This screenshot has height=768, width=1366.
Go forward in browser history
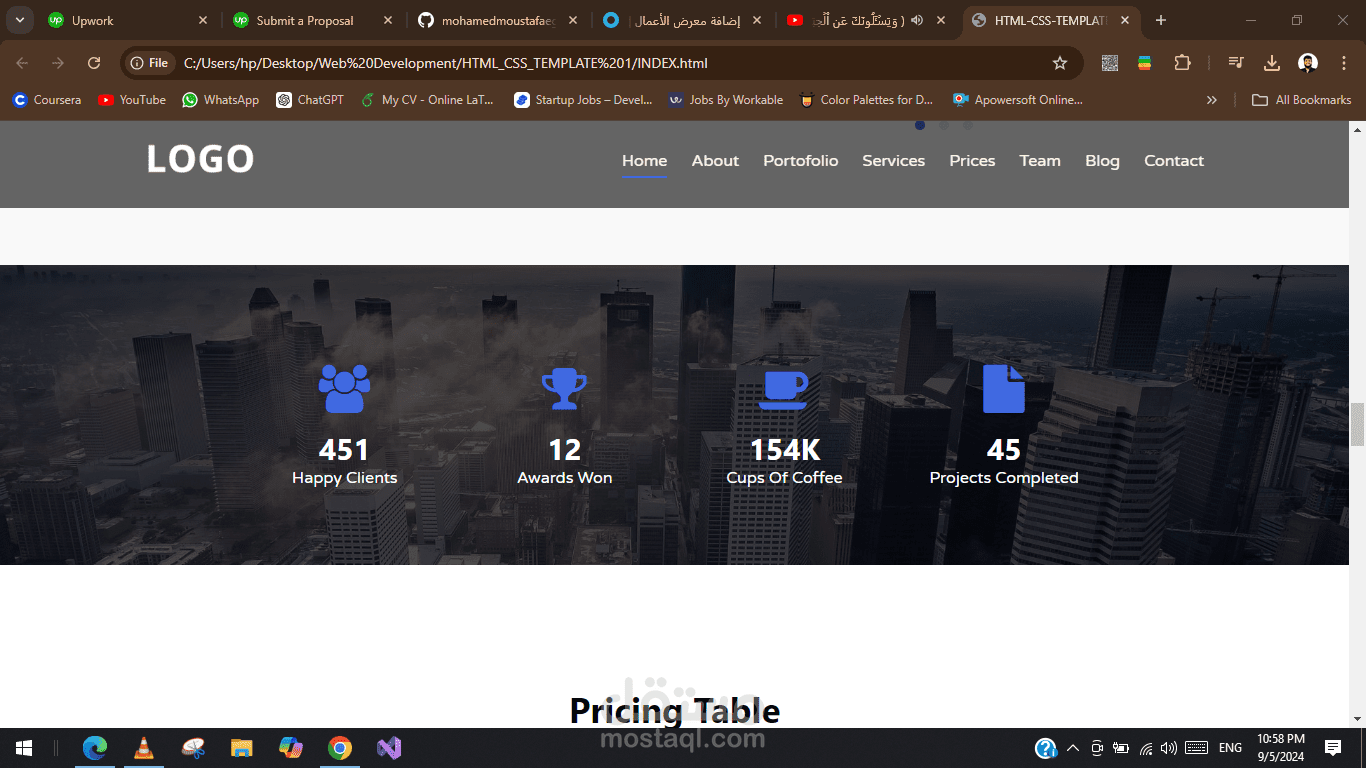point(58,63)
